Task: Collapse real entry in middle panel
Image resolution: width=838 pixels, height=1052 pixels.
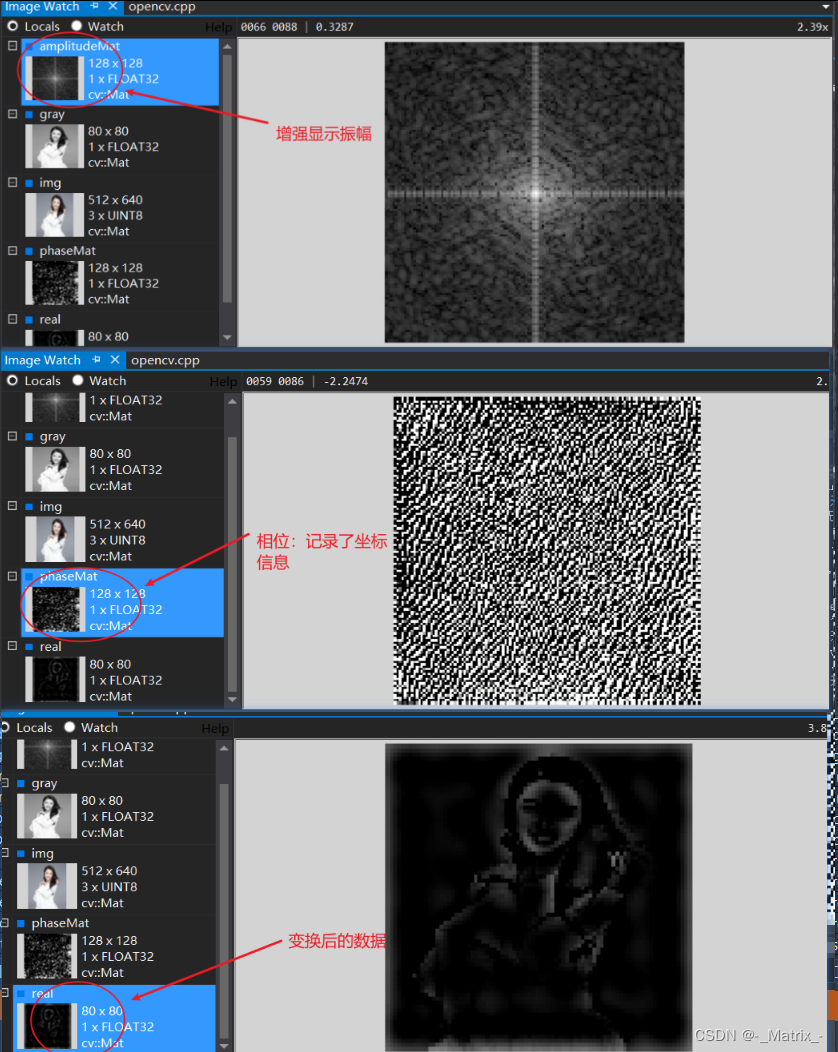Action: point(12,645)
